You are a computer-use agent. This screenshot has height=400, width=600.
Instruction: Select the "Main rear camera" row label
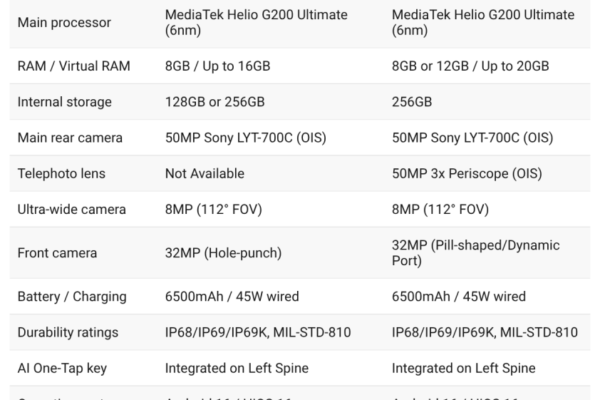[69, 138]
